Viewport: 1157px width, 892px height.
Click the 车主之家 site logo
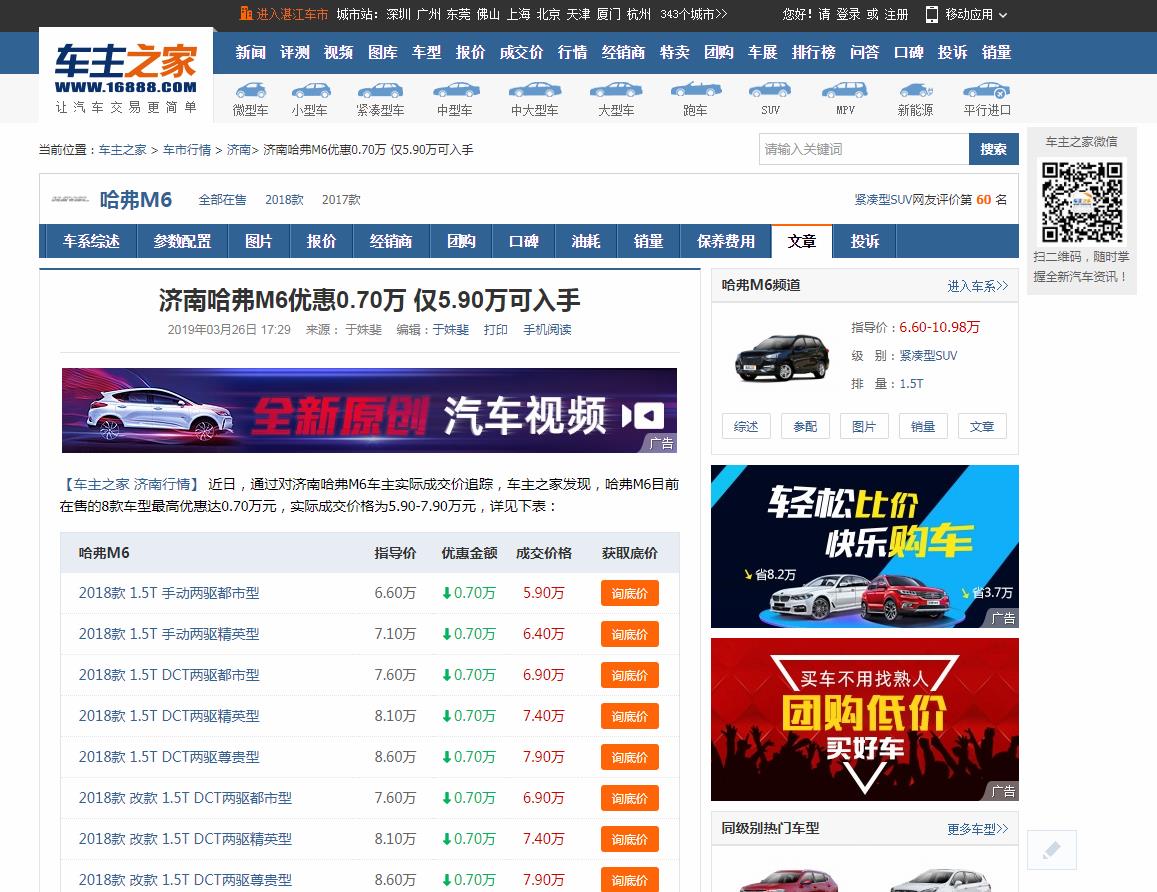[x=126, y=76]
